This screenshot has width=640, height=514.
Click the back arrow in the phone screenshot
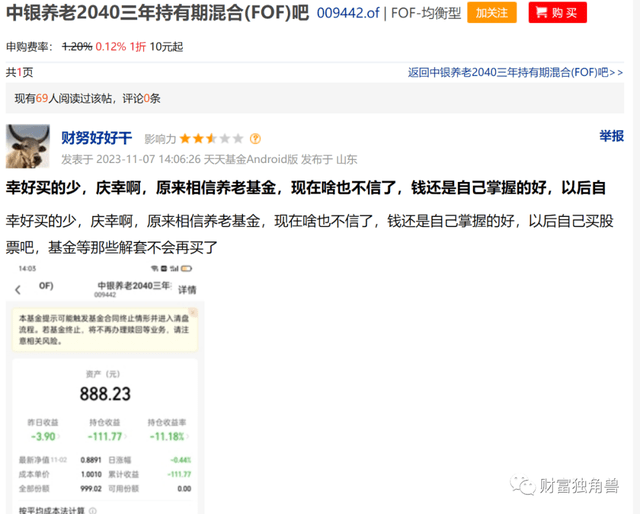(19, 289)
